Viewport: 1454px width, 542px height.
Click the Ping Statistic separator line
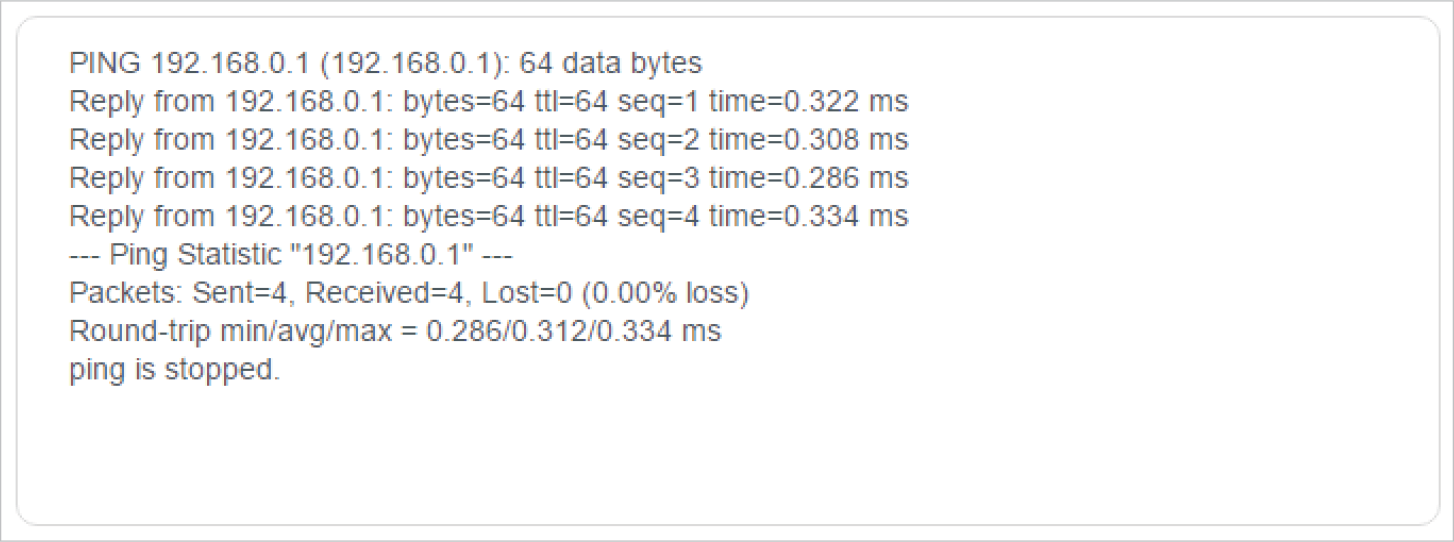(x=290, y=255)
